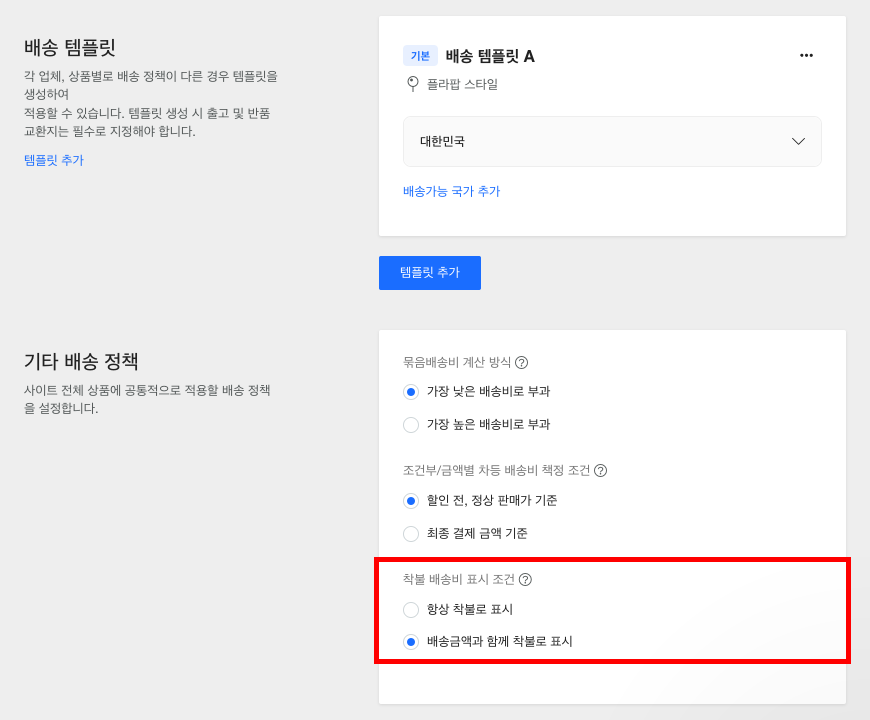Click the help icon next to 묶음배송비 계산 방식

[x=521, y=362]
